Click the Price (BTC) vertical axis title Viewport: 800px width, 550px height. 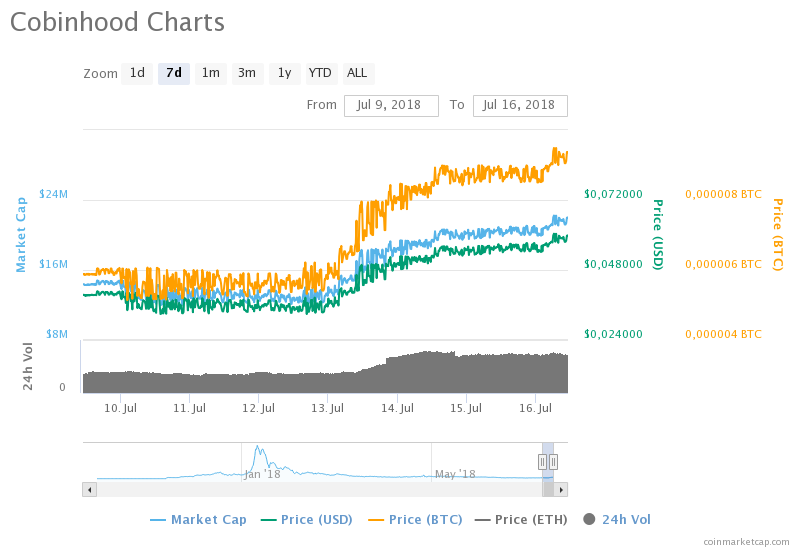tap(778, 235)
